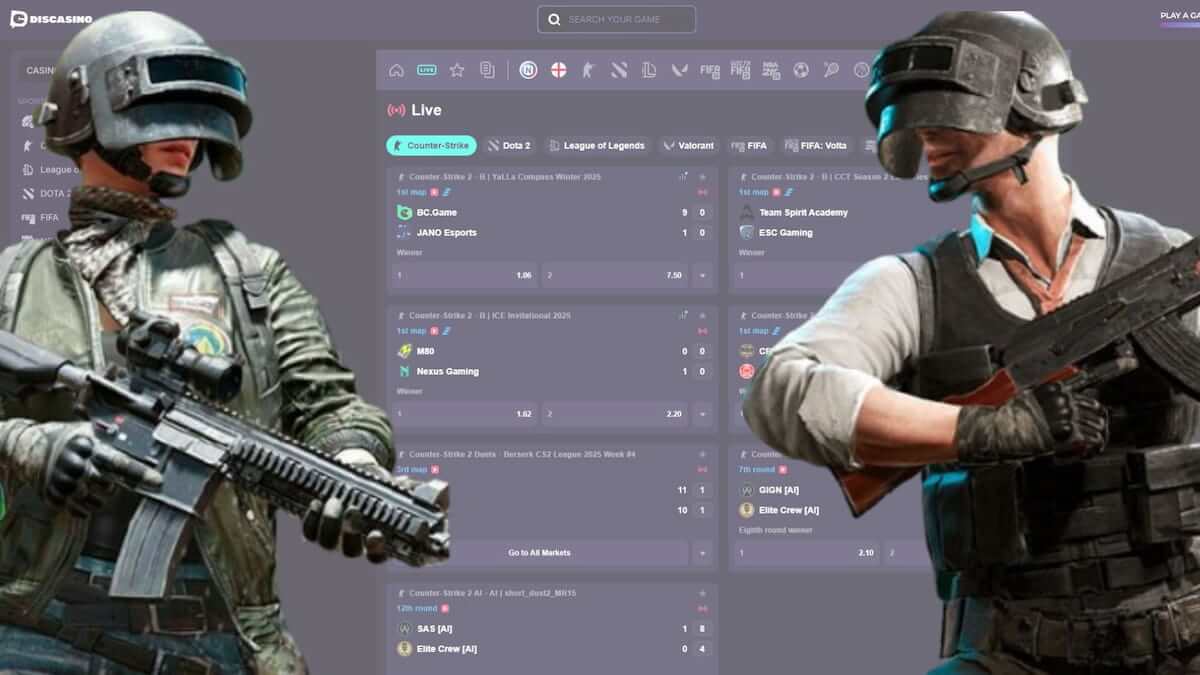The image size is (1200, 675).
Task: Open statistics icon on BC.Game match card
Action: pos(683,176)
